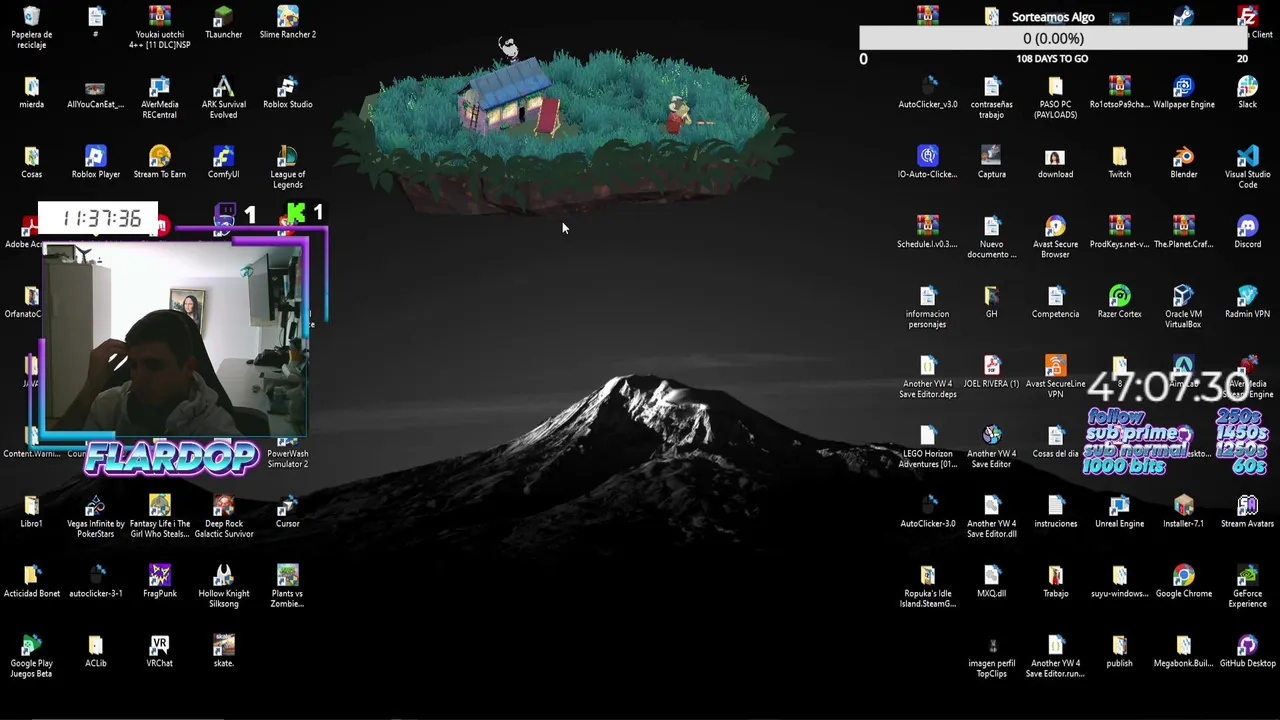Screen dimensions: 1280x720
Task: Open the publish folder icon
Action: click(1119, 647)
